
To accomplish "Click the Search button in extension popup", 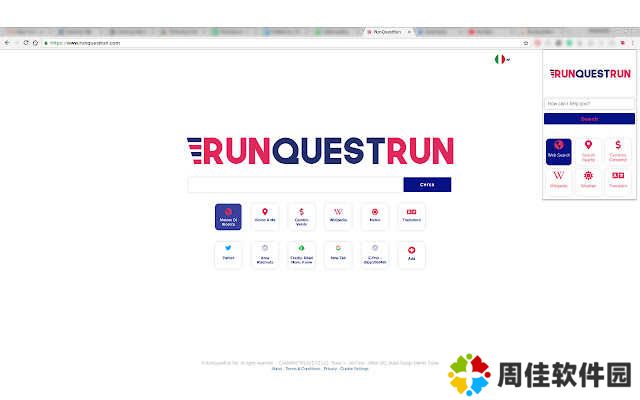I will pos(589,119).
